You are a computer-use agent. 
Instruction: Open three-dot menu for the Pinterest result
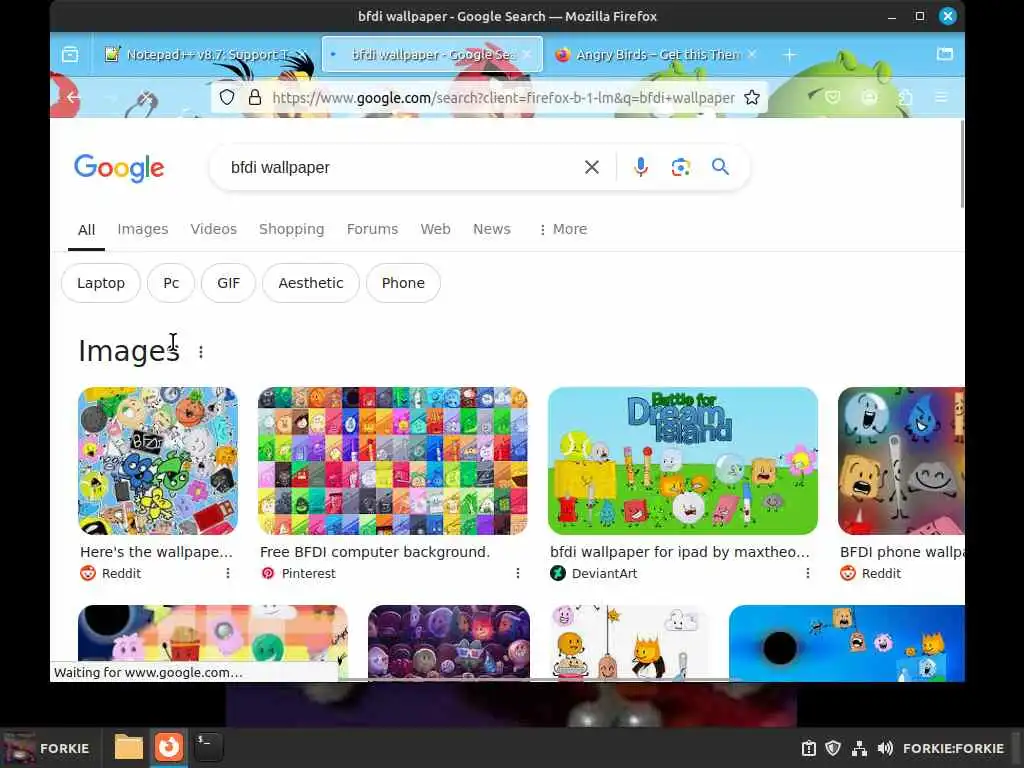tap(518, 573)
